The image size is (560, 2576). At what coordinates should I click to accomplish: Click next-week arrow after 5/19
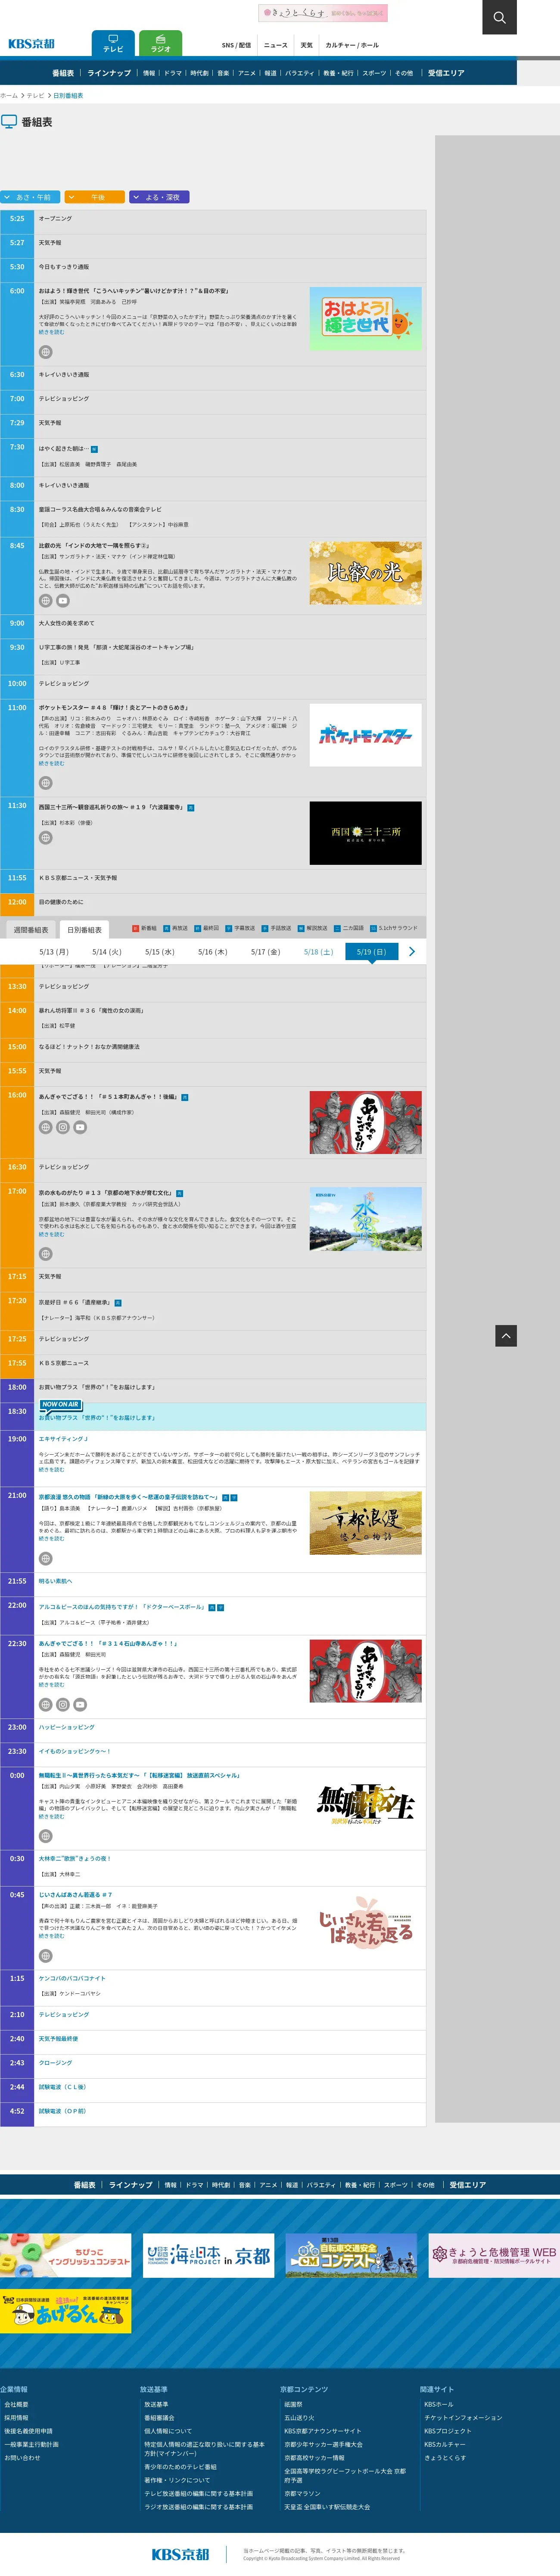coord(412,952)
